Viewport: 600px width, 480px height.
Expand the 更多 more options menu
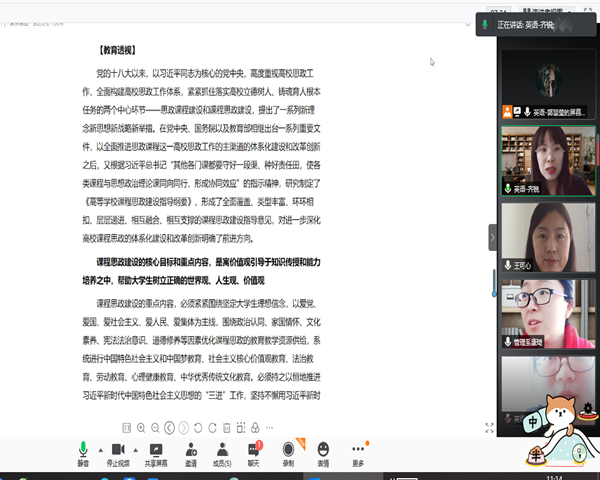tap(358, 451)
